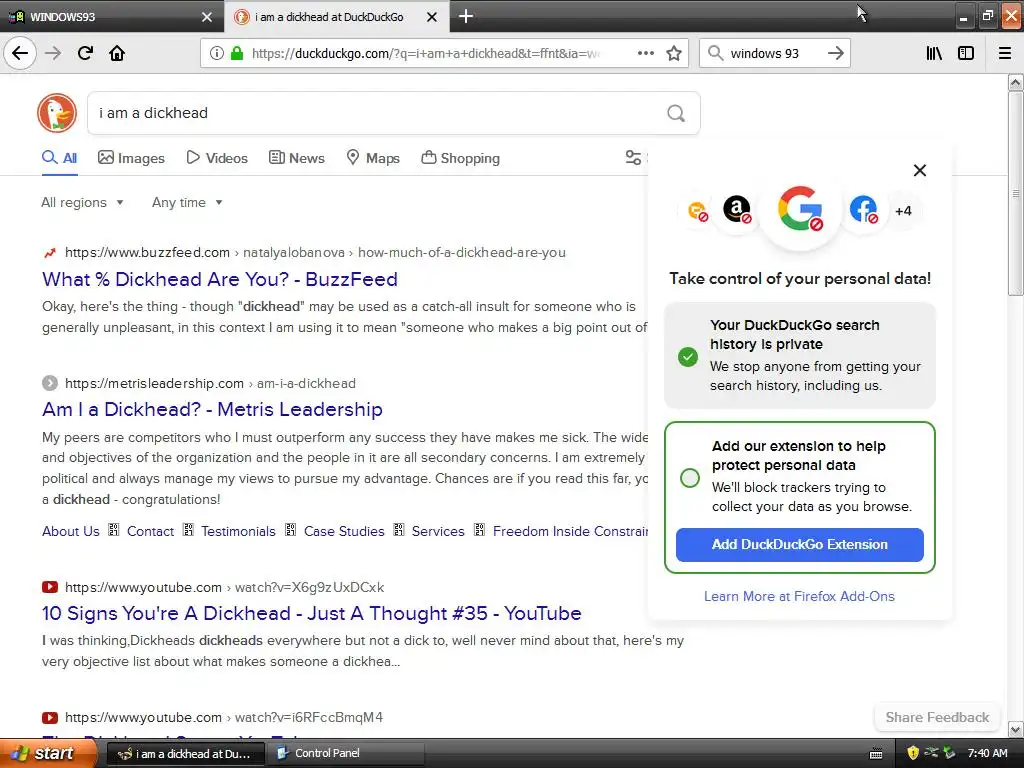Click the Windows start button
Viewport: 1024px width, 768px height.
coord(48,754)
